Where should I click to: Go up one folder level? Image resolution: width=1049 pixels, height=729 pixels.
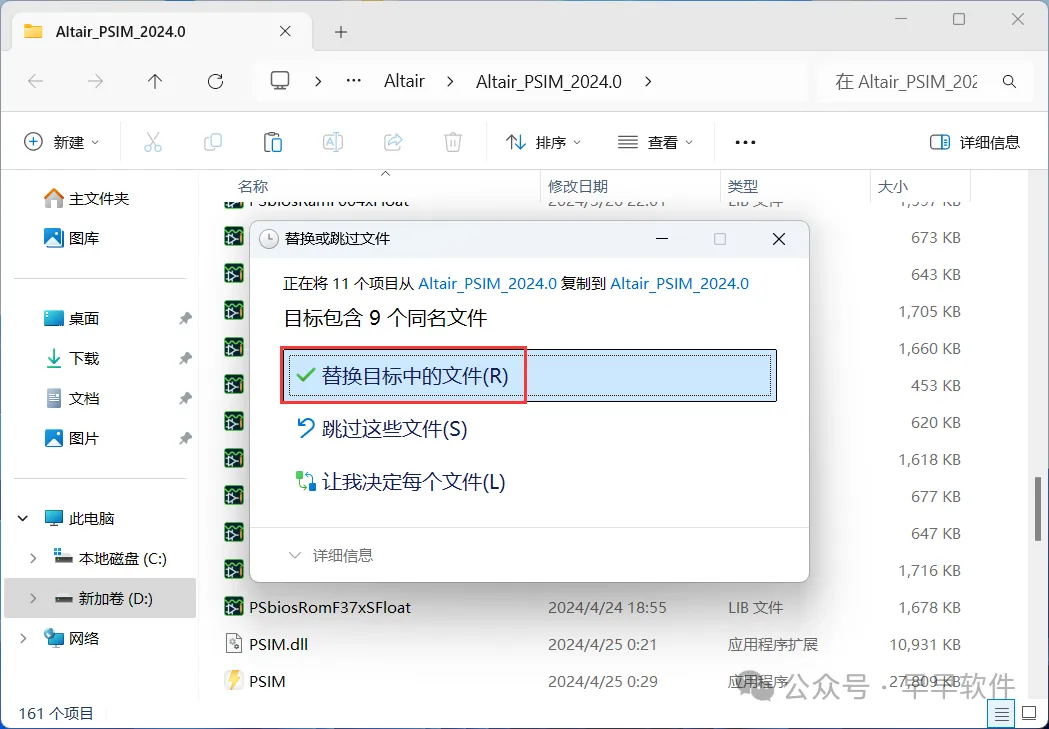pos(155,82)
